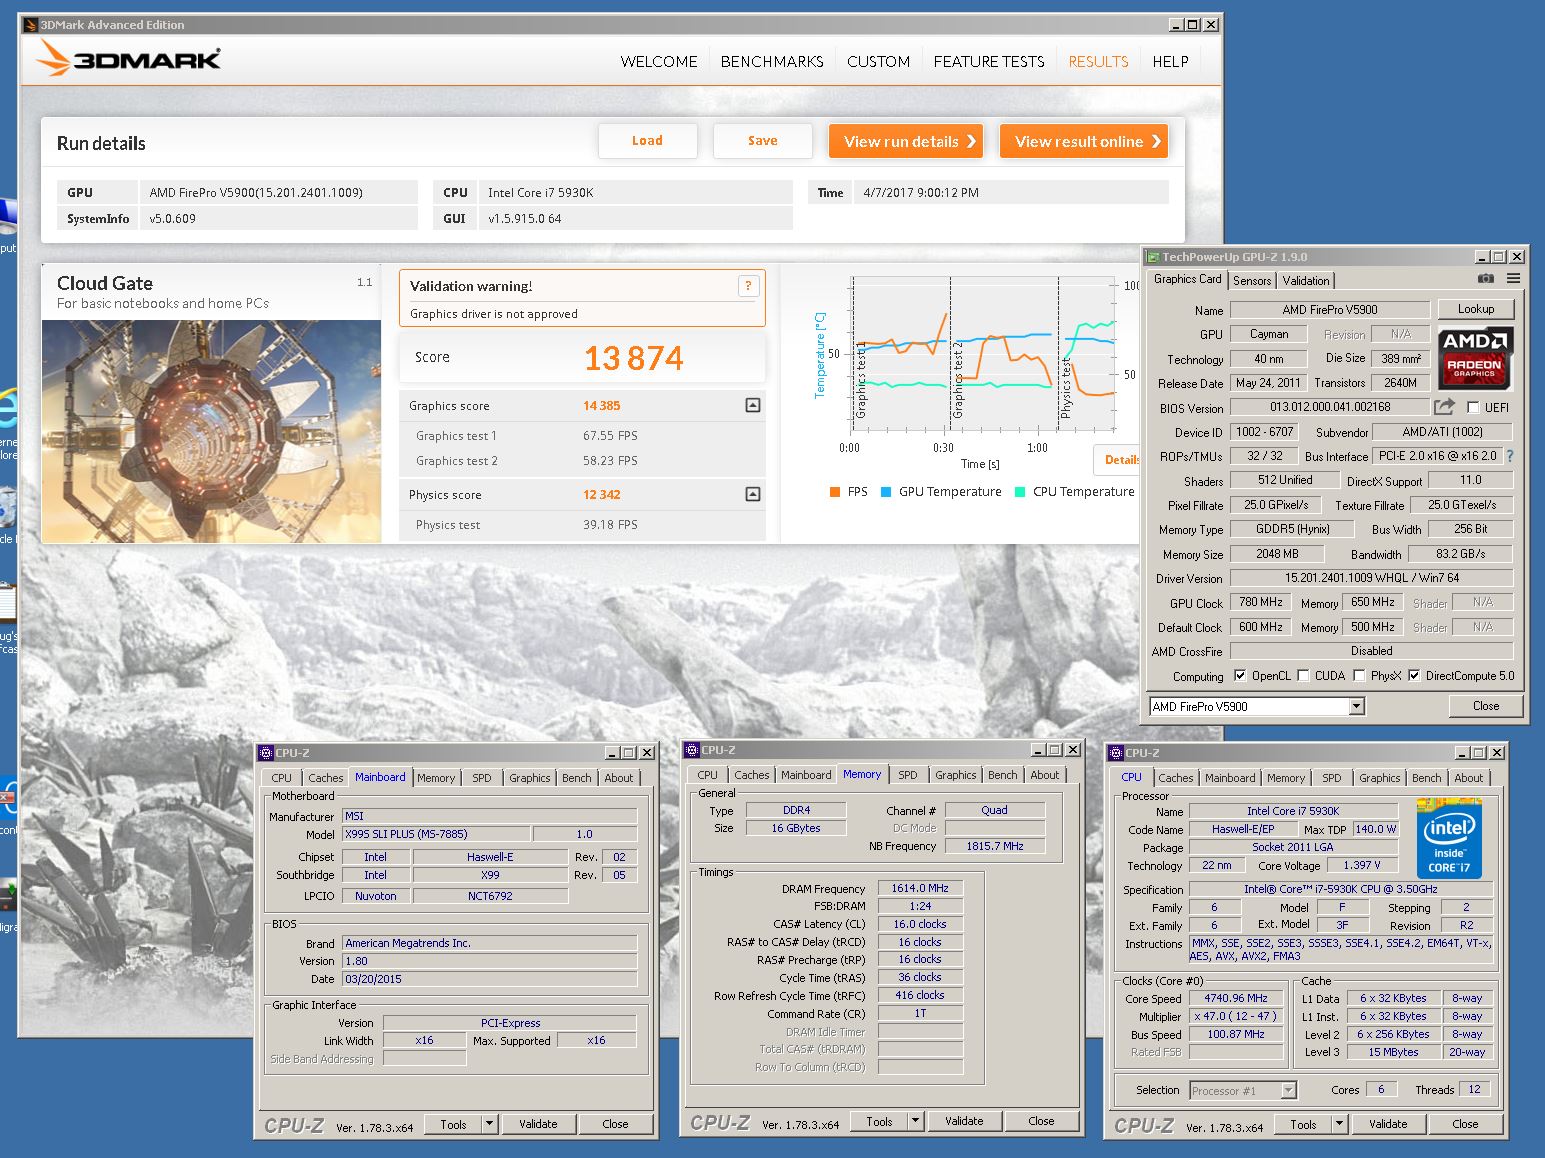The width and height of the screenshot is (1545, 1158).
Task: Go to the WELCOME tab in 3DMark
Action: (659, 61)
